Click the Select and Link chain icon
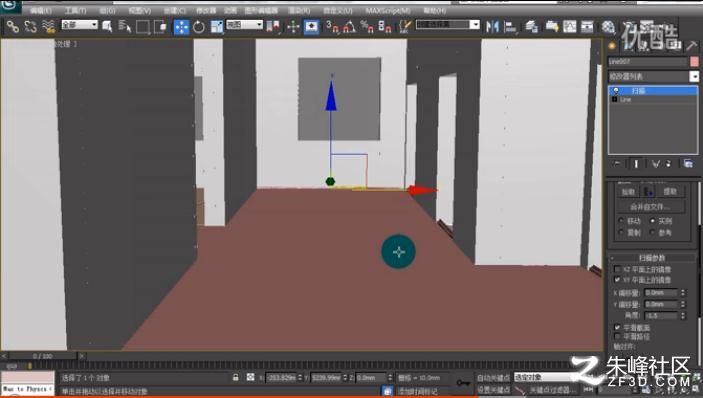The height and width of the screenshot is (398, 703). [x=13, y=26]
